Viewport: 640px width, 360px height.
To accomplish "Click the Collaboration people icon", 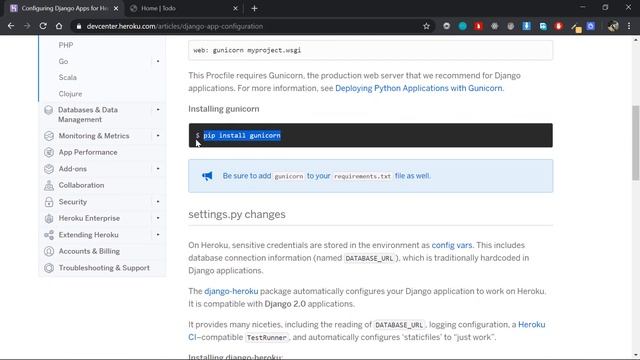I will [x=49, y=185].
